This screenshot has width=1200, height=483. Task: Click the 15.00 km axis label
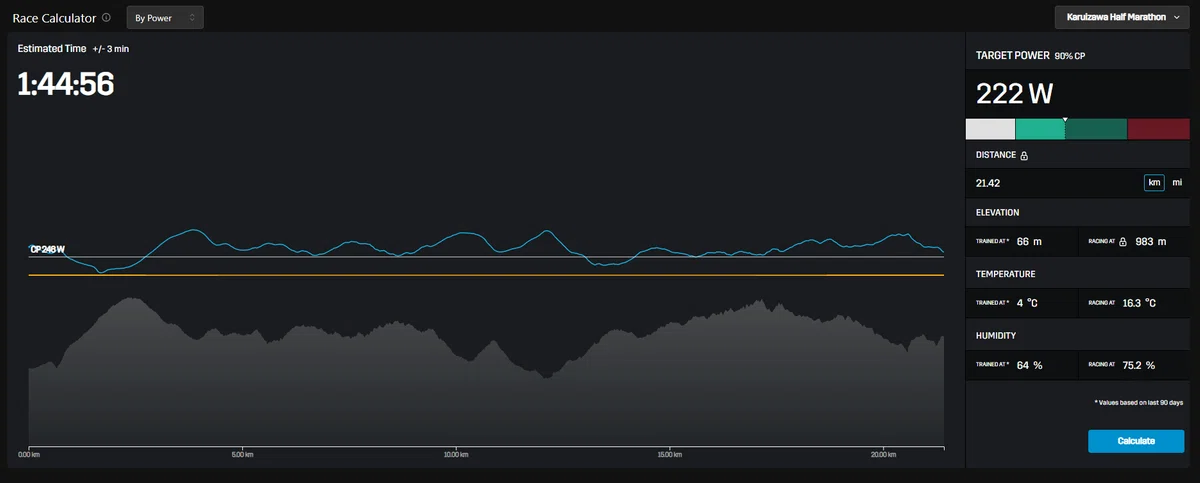670,455
